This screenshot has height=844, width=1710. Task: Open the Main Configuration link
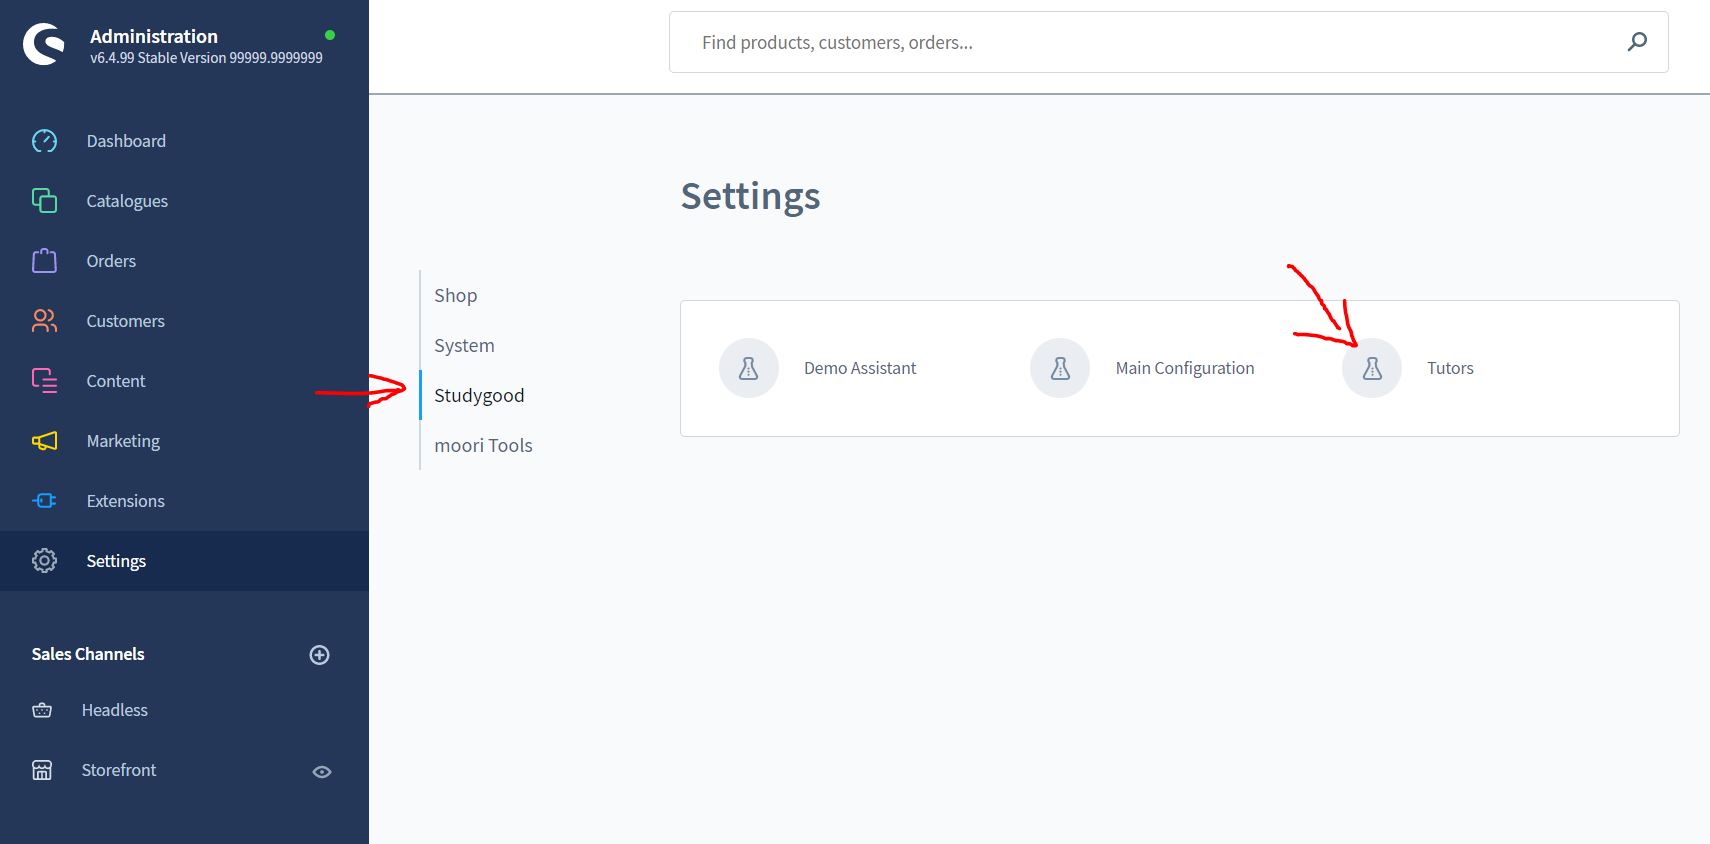pyautogui.click(x=1184, y=368)
